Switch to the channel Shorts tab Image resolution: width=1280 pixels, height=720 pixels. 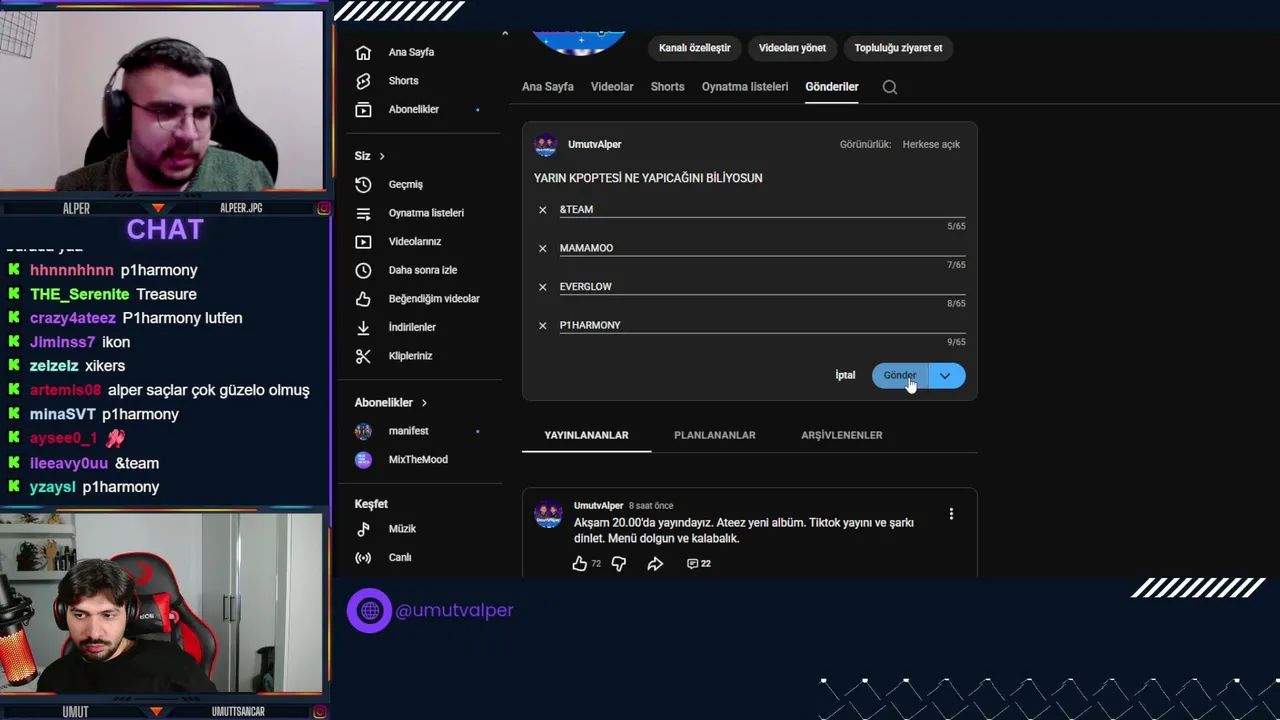(x=667, y=87)
